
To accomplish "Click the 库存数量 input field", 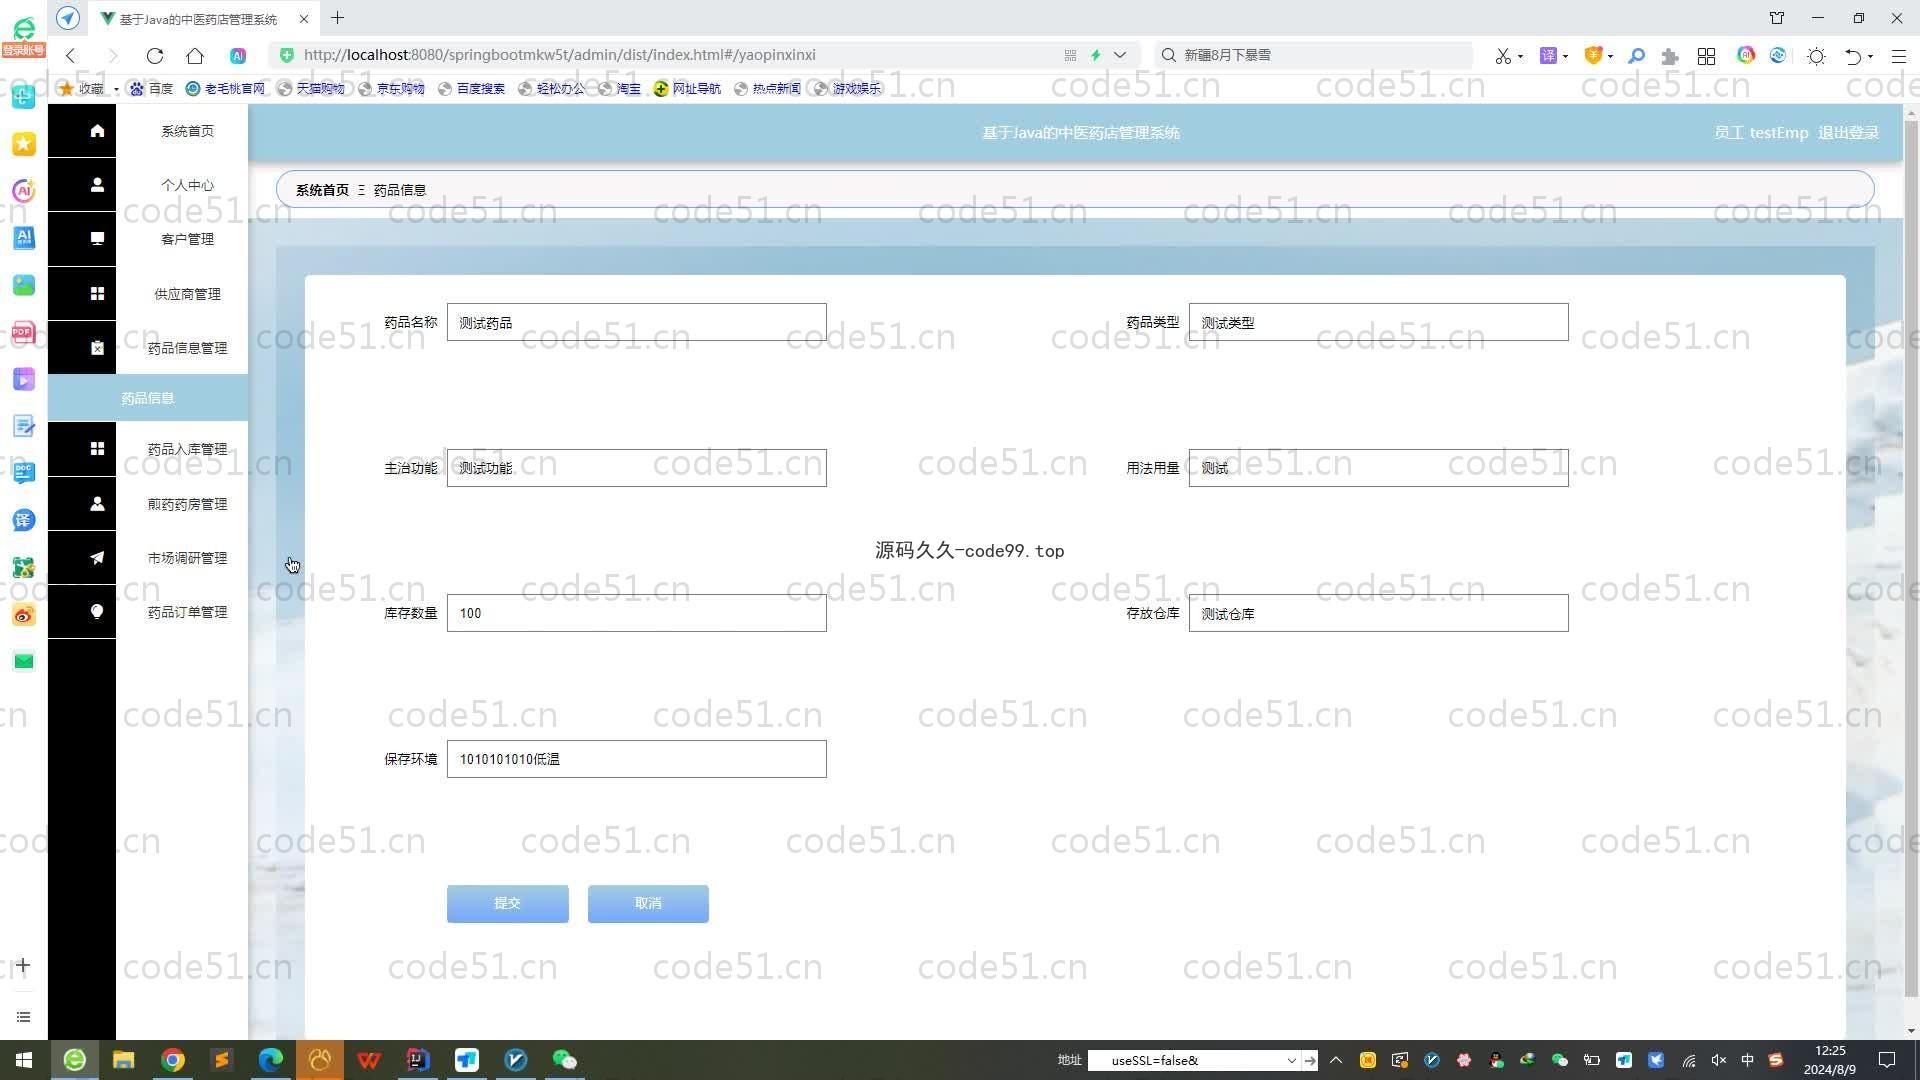I will [x=636, y=613].
